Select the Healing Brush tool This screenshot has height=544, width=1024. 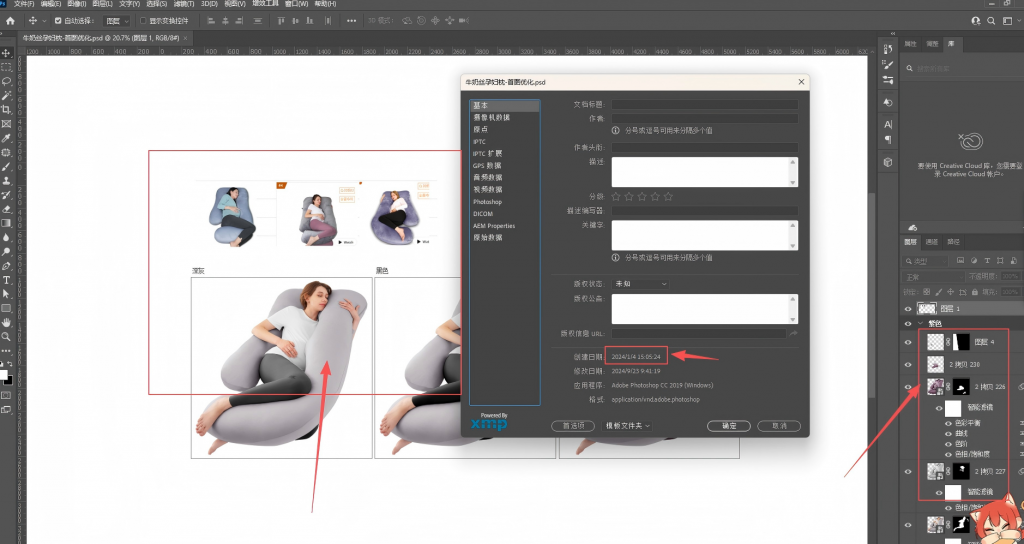click(x=7, y=152)
